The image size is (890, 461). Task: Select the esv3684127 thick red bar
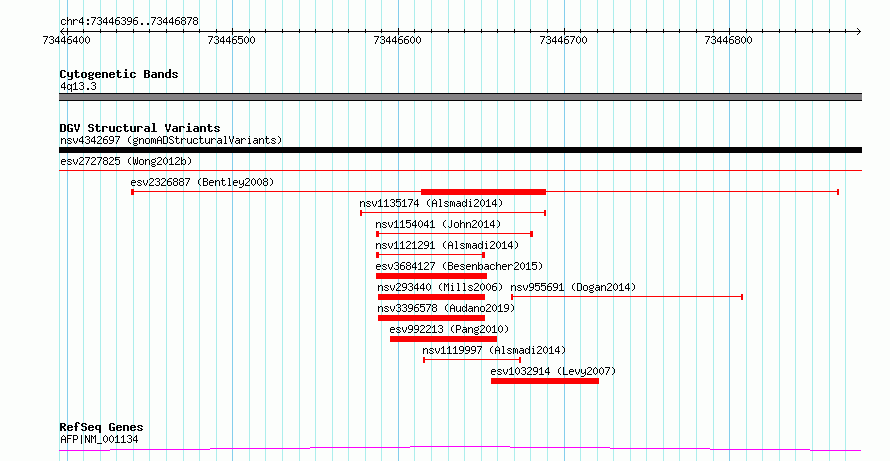431,276
